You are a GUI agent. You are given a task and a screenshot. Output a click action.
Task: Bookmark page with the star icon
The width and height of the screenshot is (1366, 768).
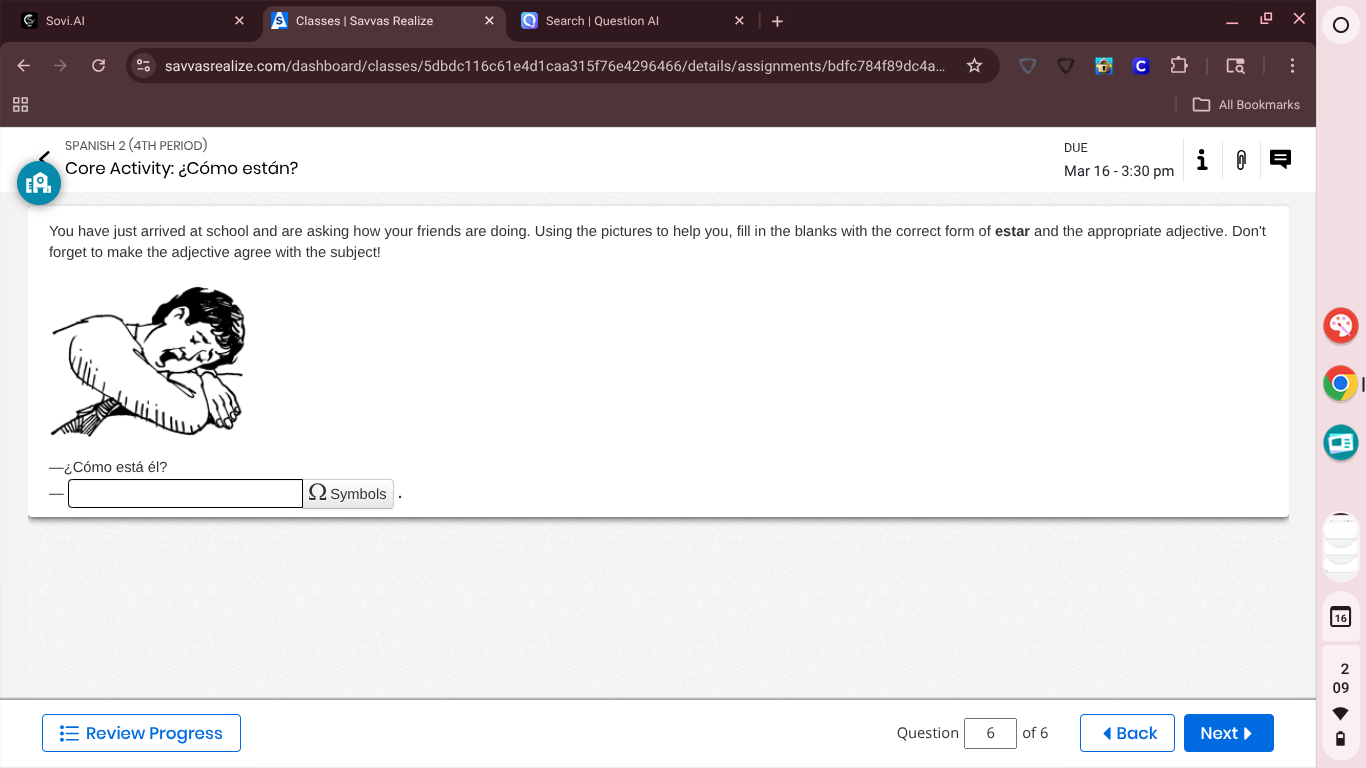pyautogui.click(x=974, y=65)
